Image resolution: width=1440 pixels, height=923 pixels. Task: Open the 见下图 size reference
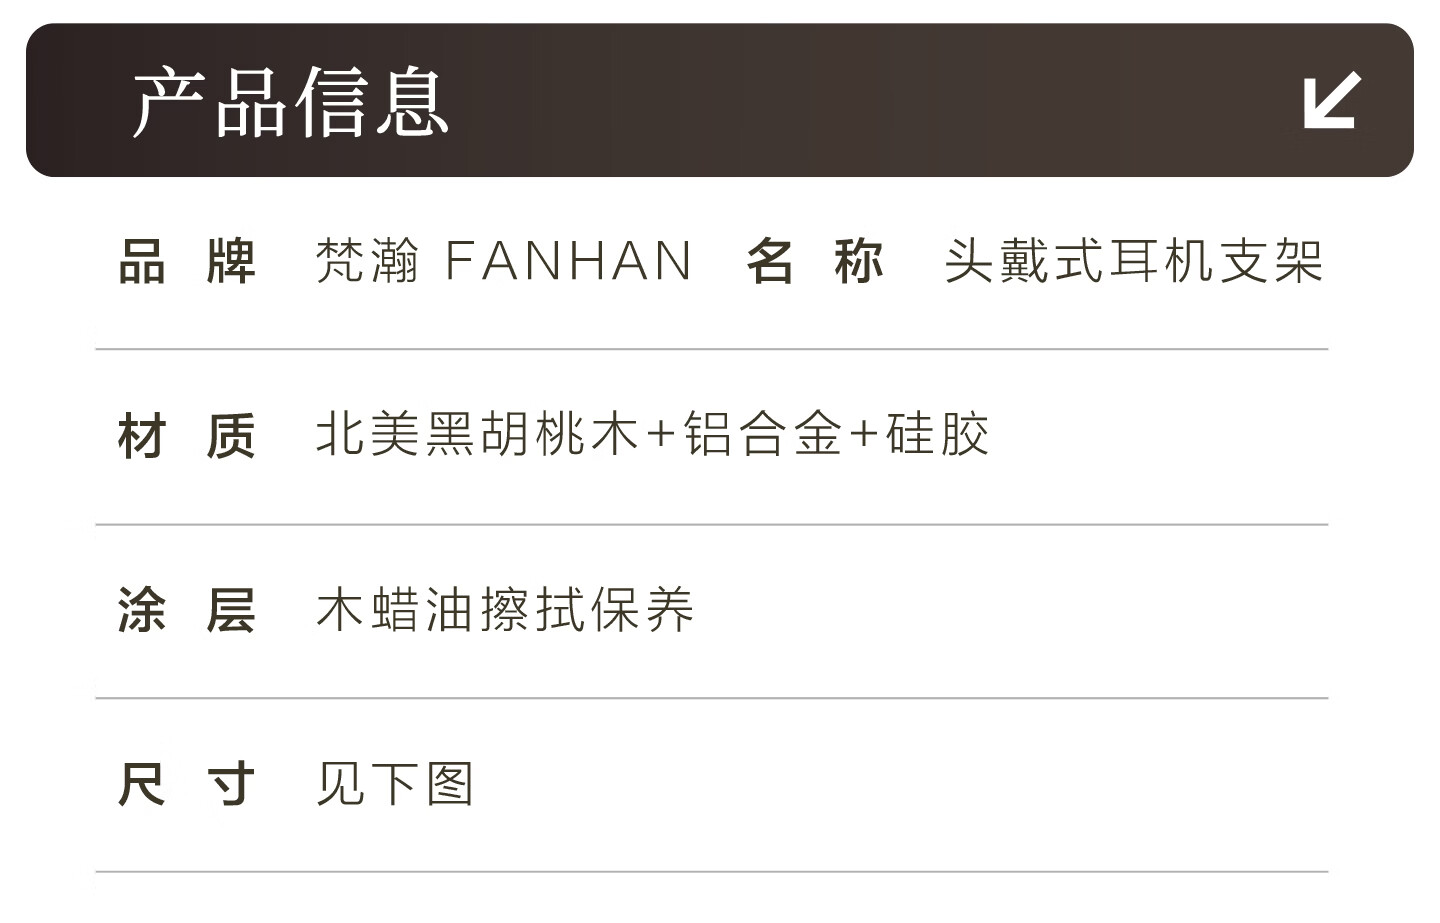(395, 784)
